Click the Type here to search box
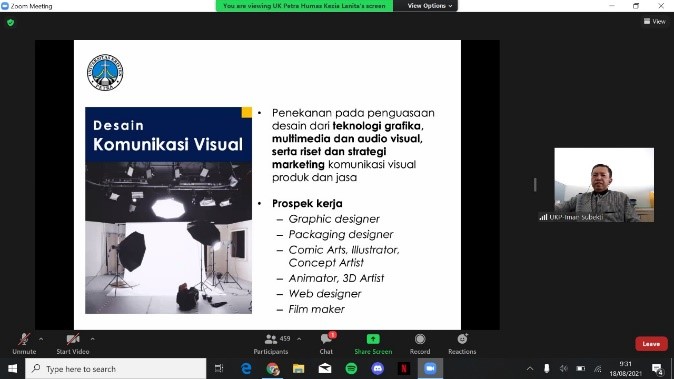This screenshot has width=674, height=379. tap(116, 369)
